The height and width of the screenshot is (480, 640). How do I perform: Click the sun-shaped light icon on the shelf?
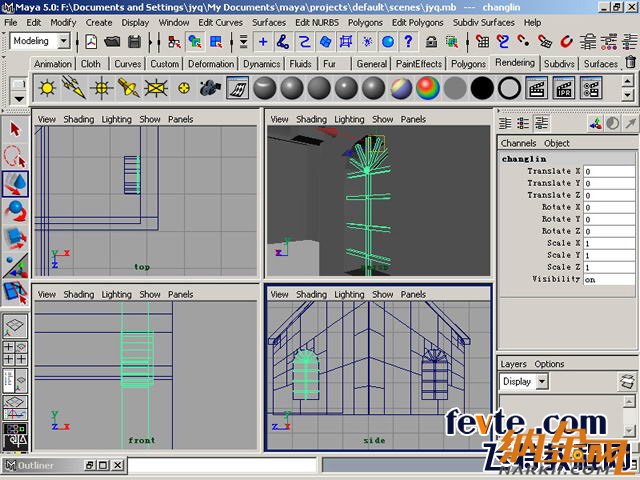(47, 88)
